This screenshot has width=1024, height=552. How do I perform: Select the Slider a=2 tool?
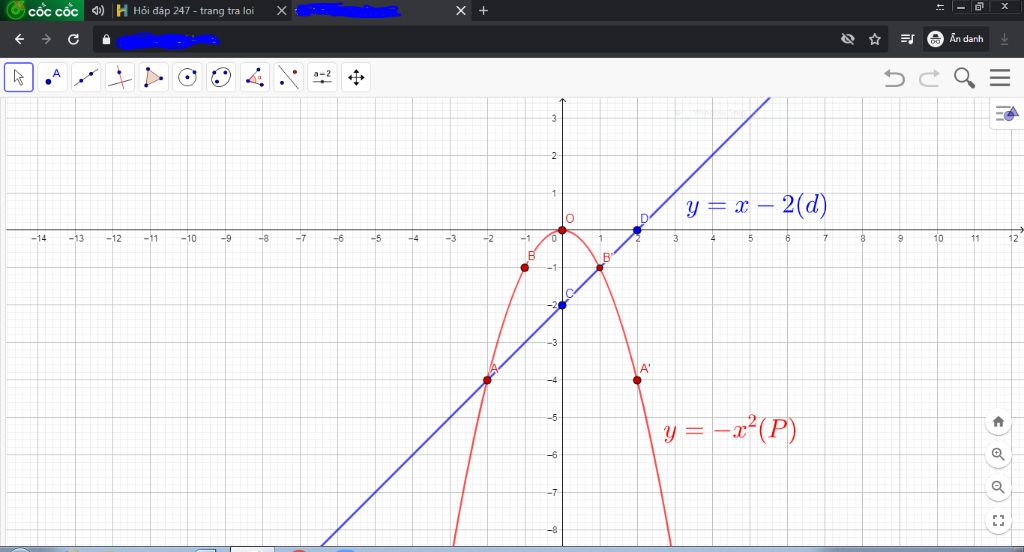pyautogui.click(x=322, y=78)
